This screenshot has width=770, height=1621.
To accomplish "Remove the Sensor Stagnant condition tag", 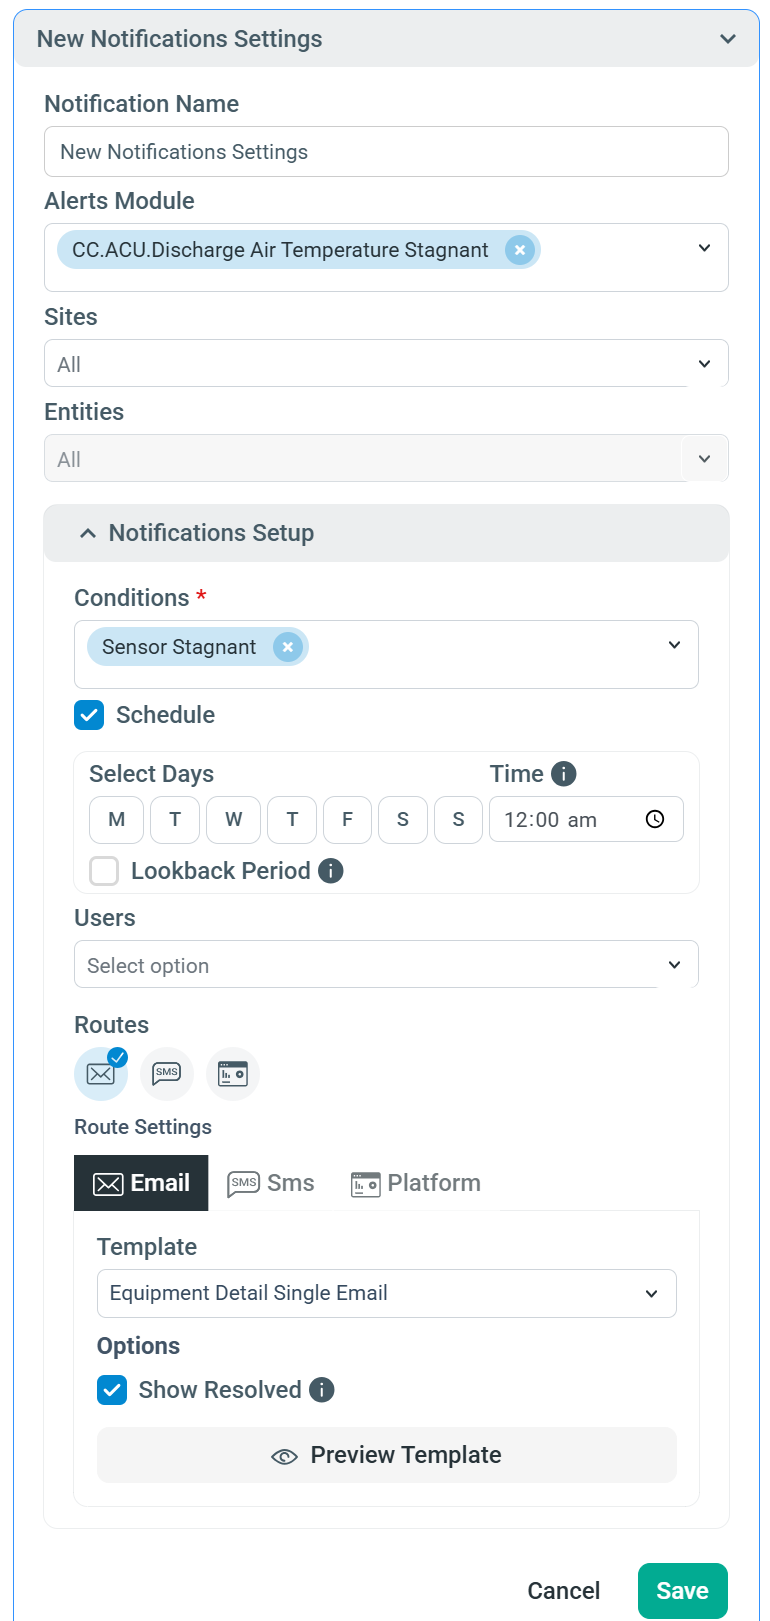I will [x=288, y=647].
